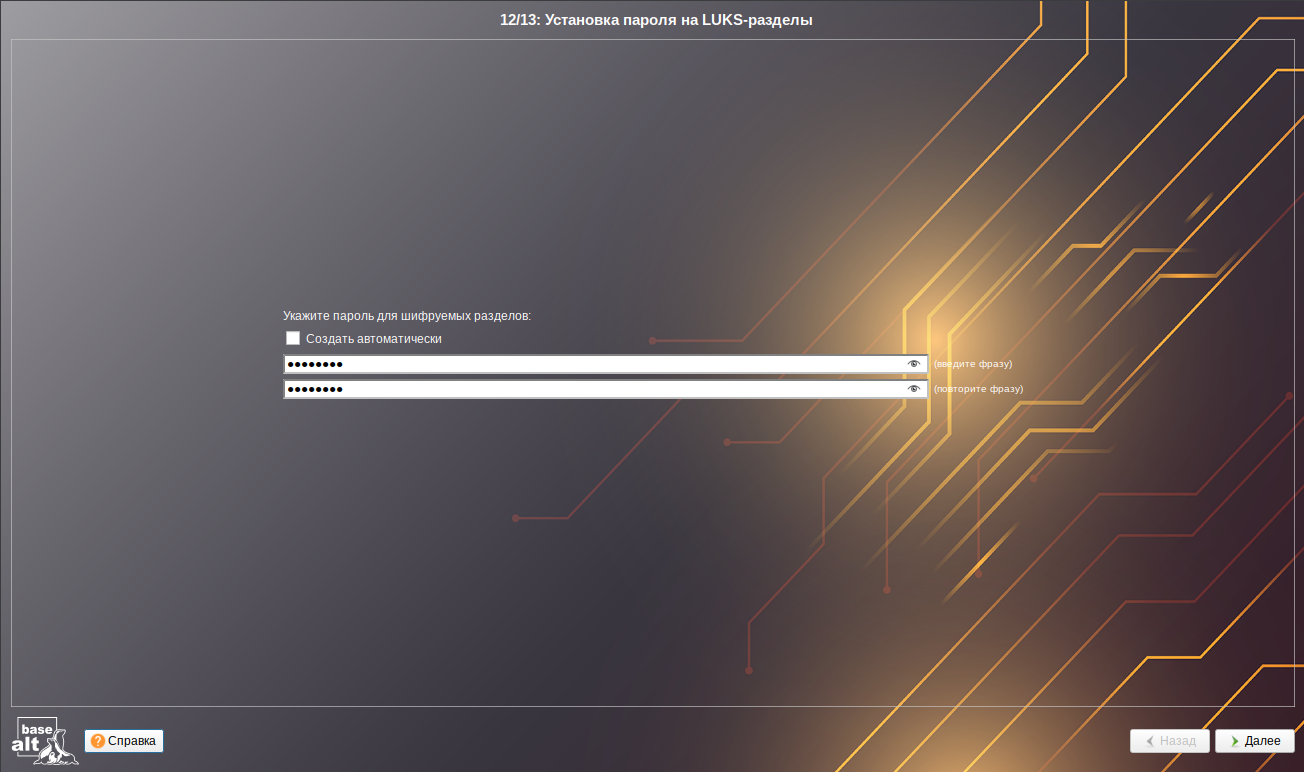
Task: Go back with the Назад button
Action: pyautogui.click(x=1170, y=741)
